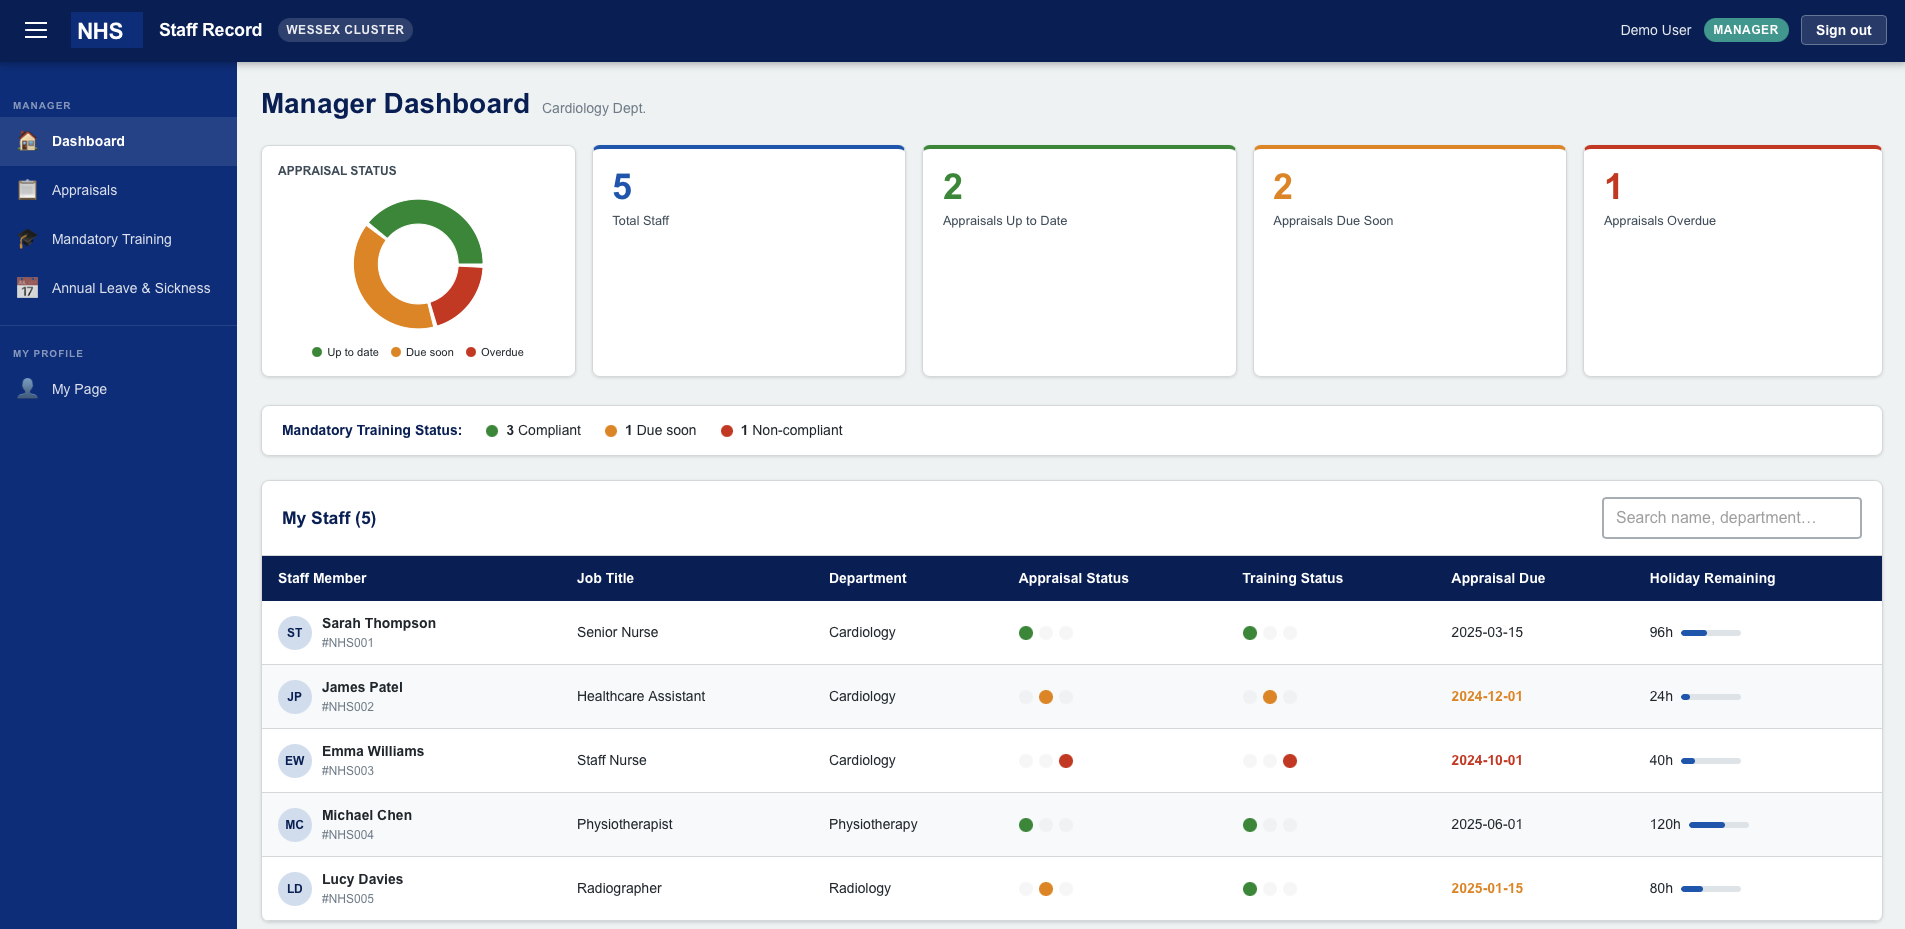Click the Sign out button

[1843, 29]
